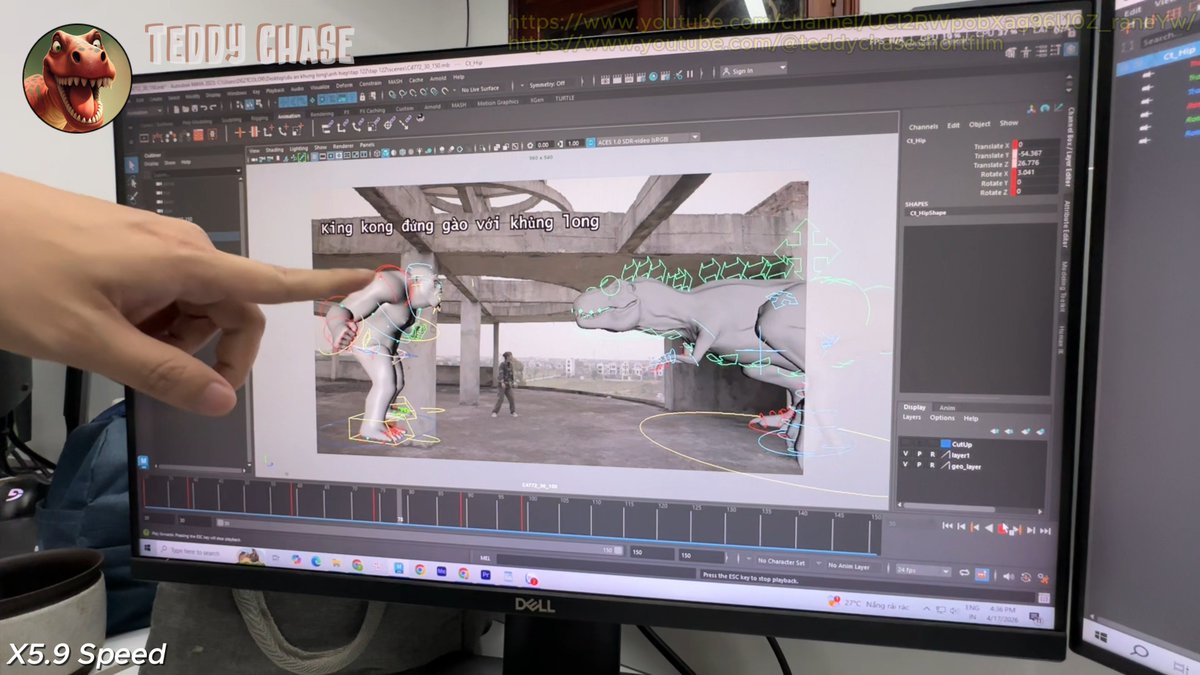Click the gamma 1.00 field in viewport
Screen dimensions: 1200x675
(573, 143)
